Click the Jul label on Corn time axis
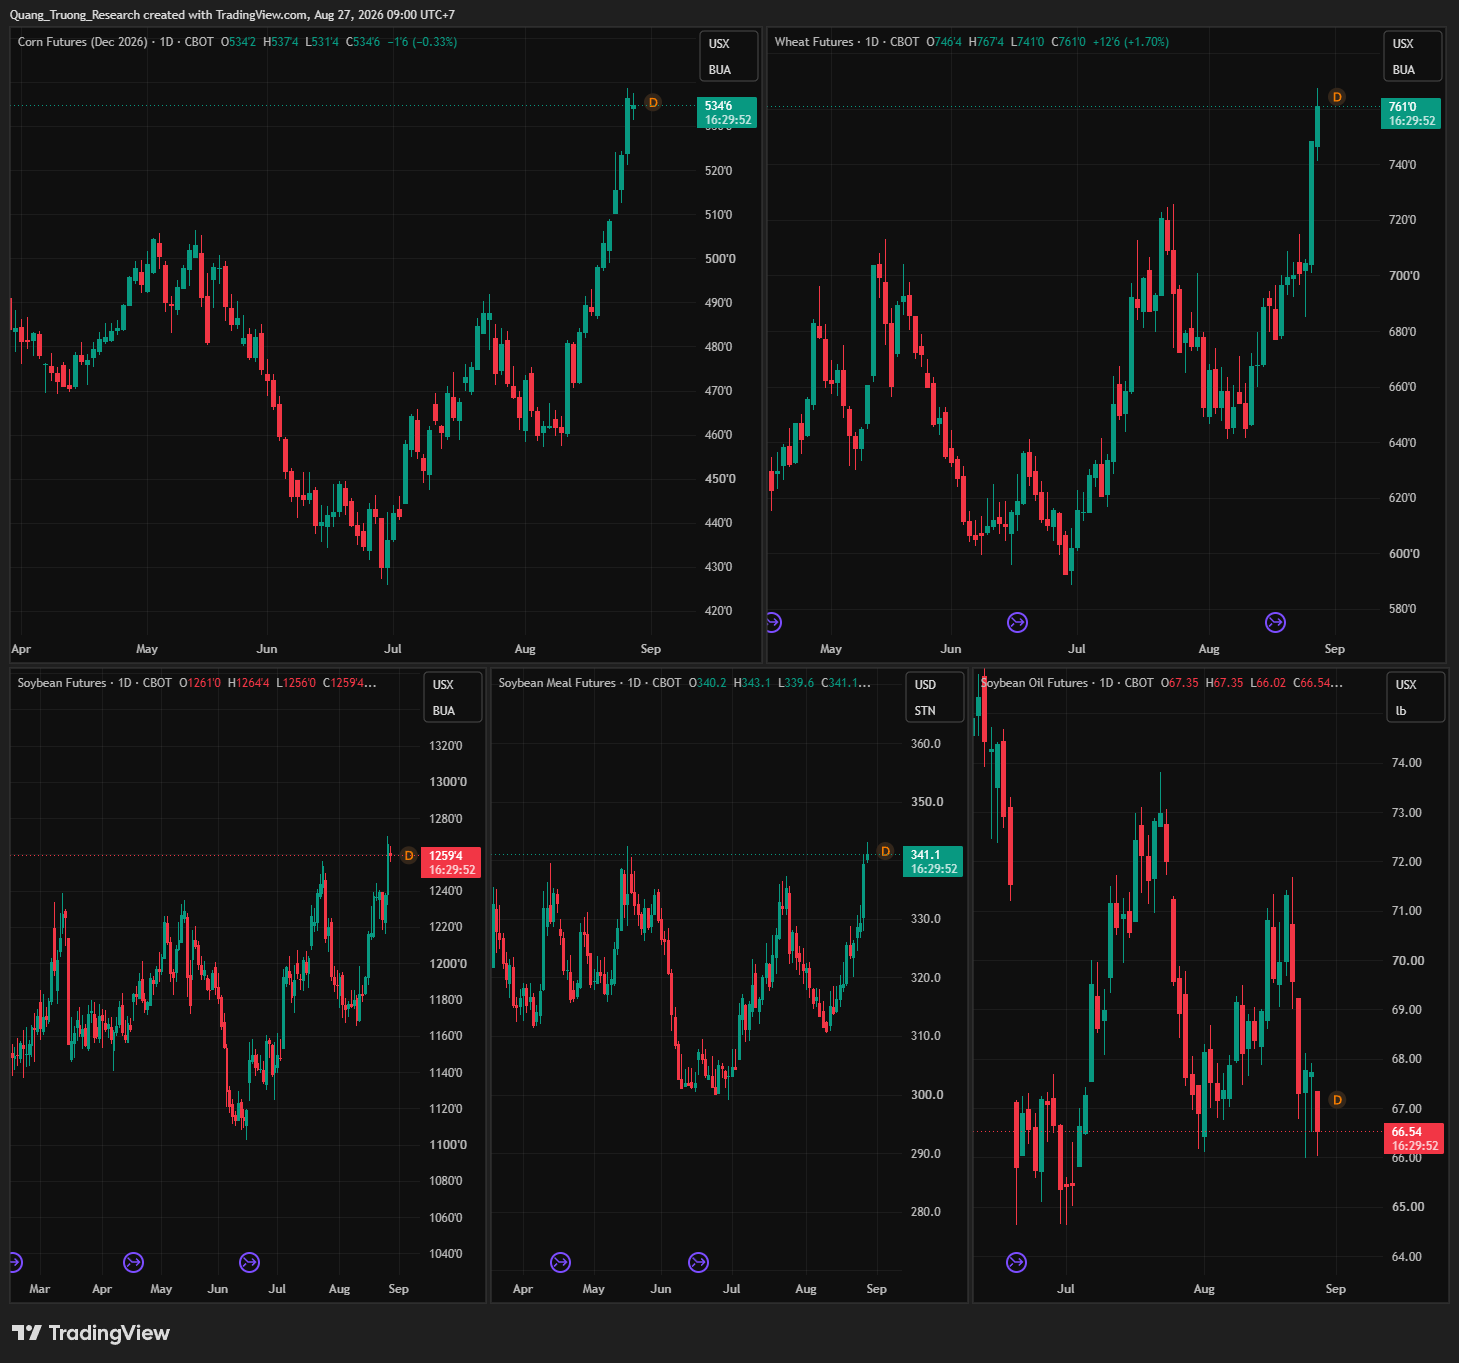1459x1363 pixels. coord(393,649)
